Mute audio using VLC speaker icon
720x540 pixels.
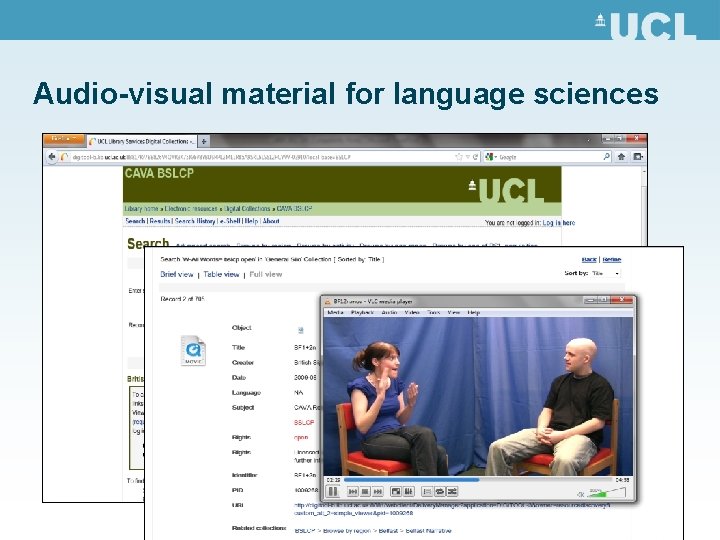pyautogui.click(x=581, y=495)
